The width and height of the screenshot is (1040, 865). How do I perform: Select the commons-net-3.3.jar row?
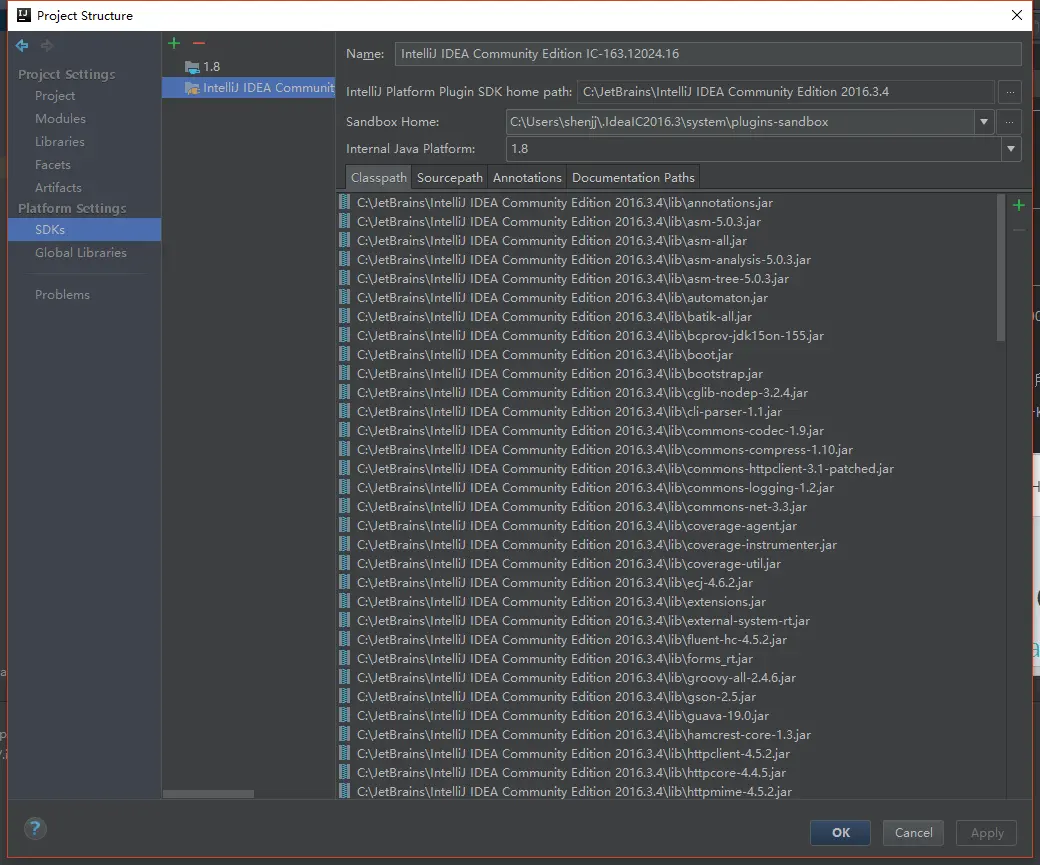[x=667, y=507]
